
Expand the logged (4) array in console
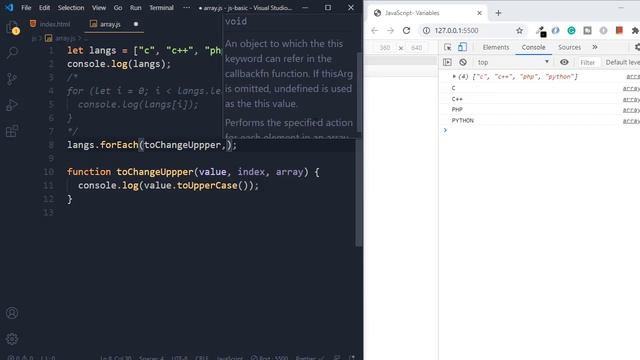(453, 77)
